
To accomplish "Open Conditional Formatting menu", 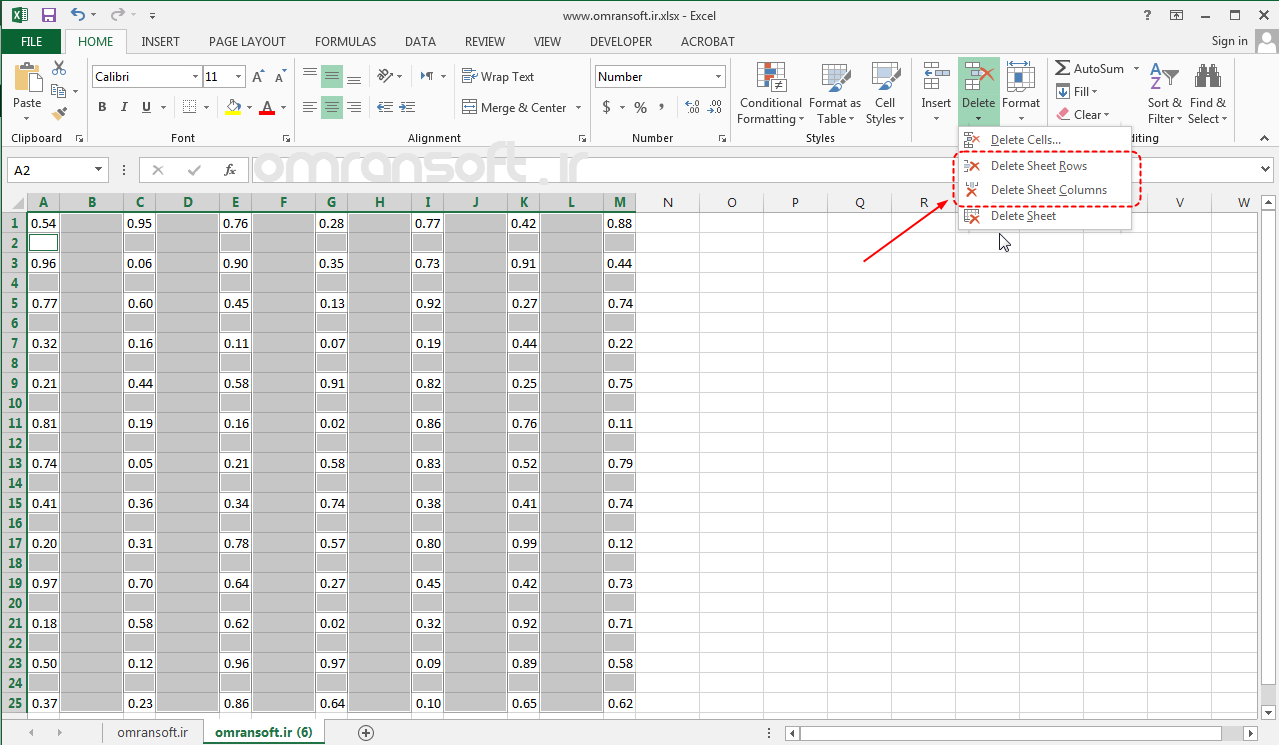I will click(771, 94).
